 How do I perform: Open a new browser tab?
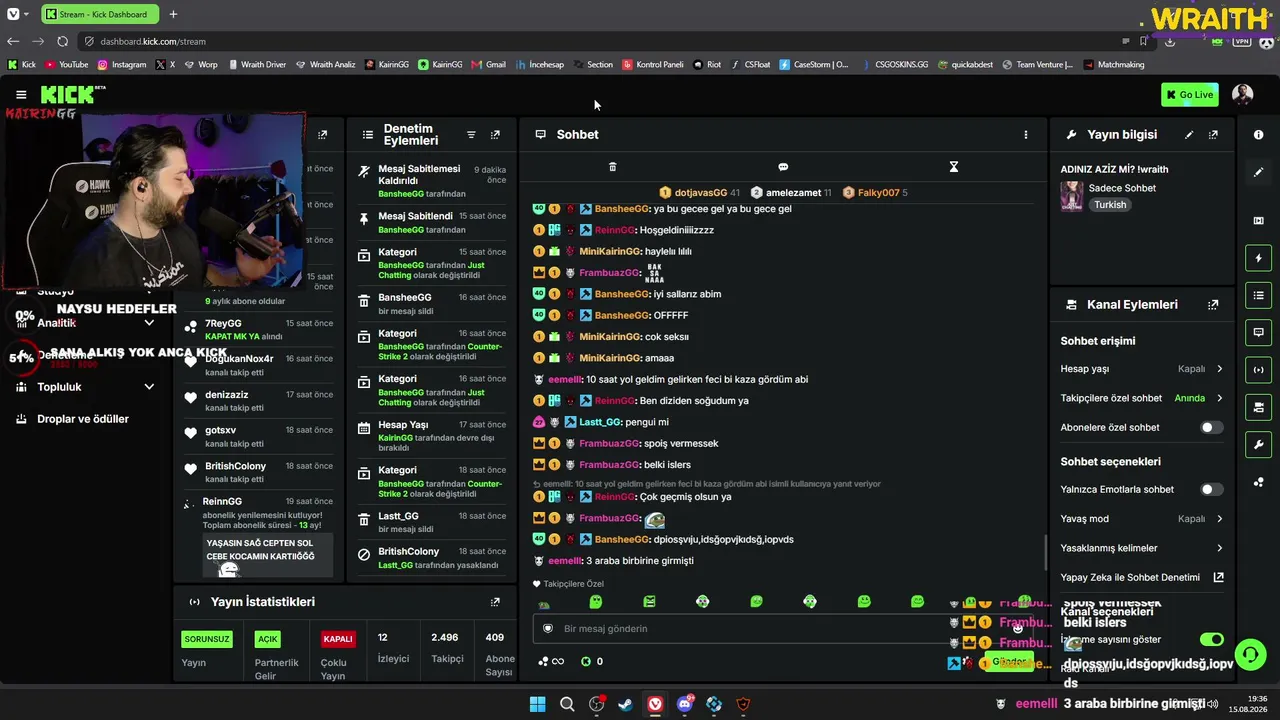click(173, 14)
